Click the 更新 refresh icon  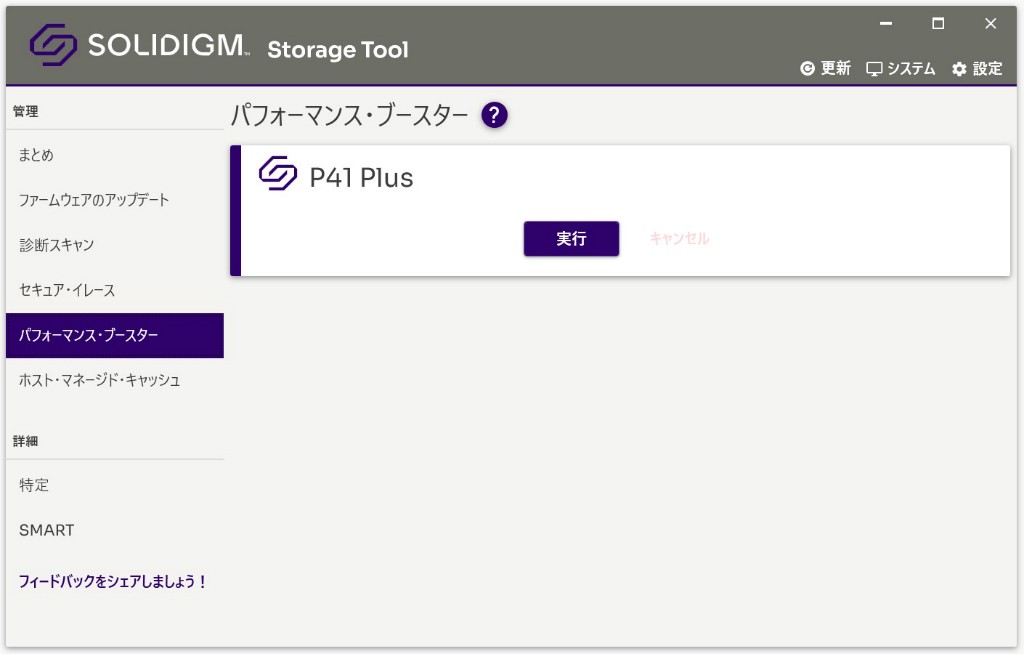tap(808, 69)
